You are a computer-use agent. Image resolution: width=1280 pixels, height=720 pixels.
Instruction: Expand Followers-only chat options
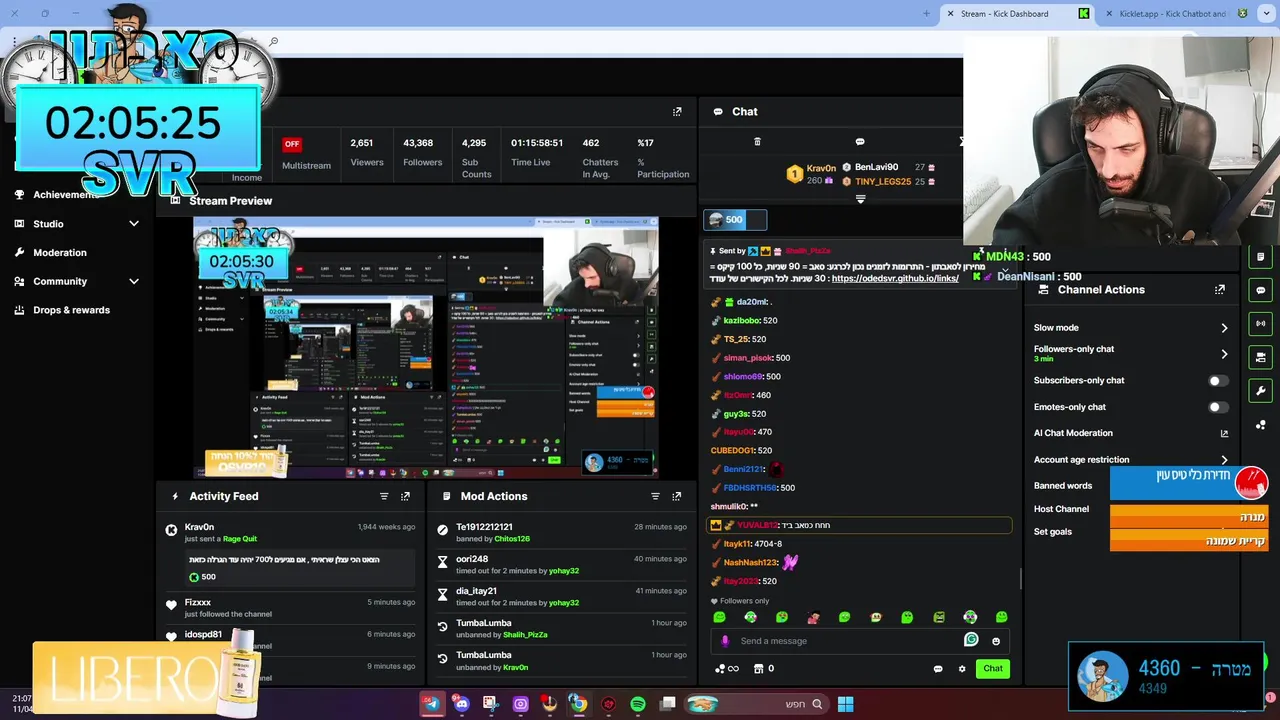(x=1224, y=354)
